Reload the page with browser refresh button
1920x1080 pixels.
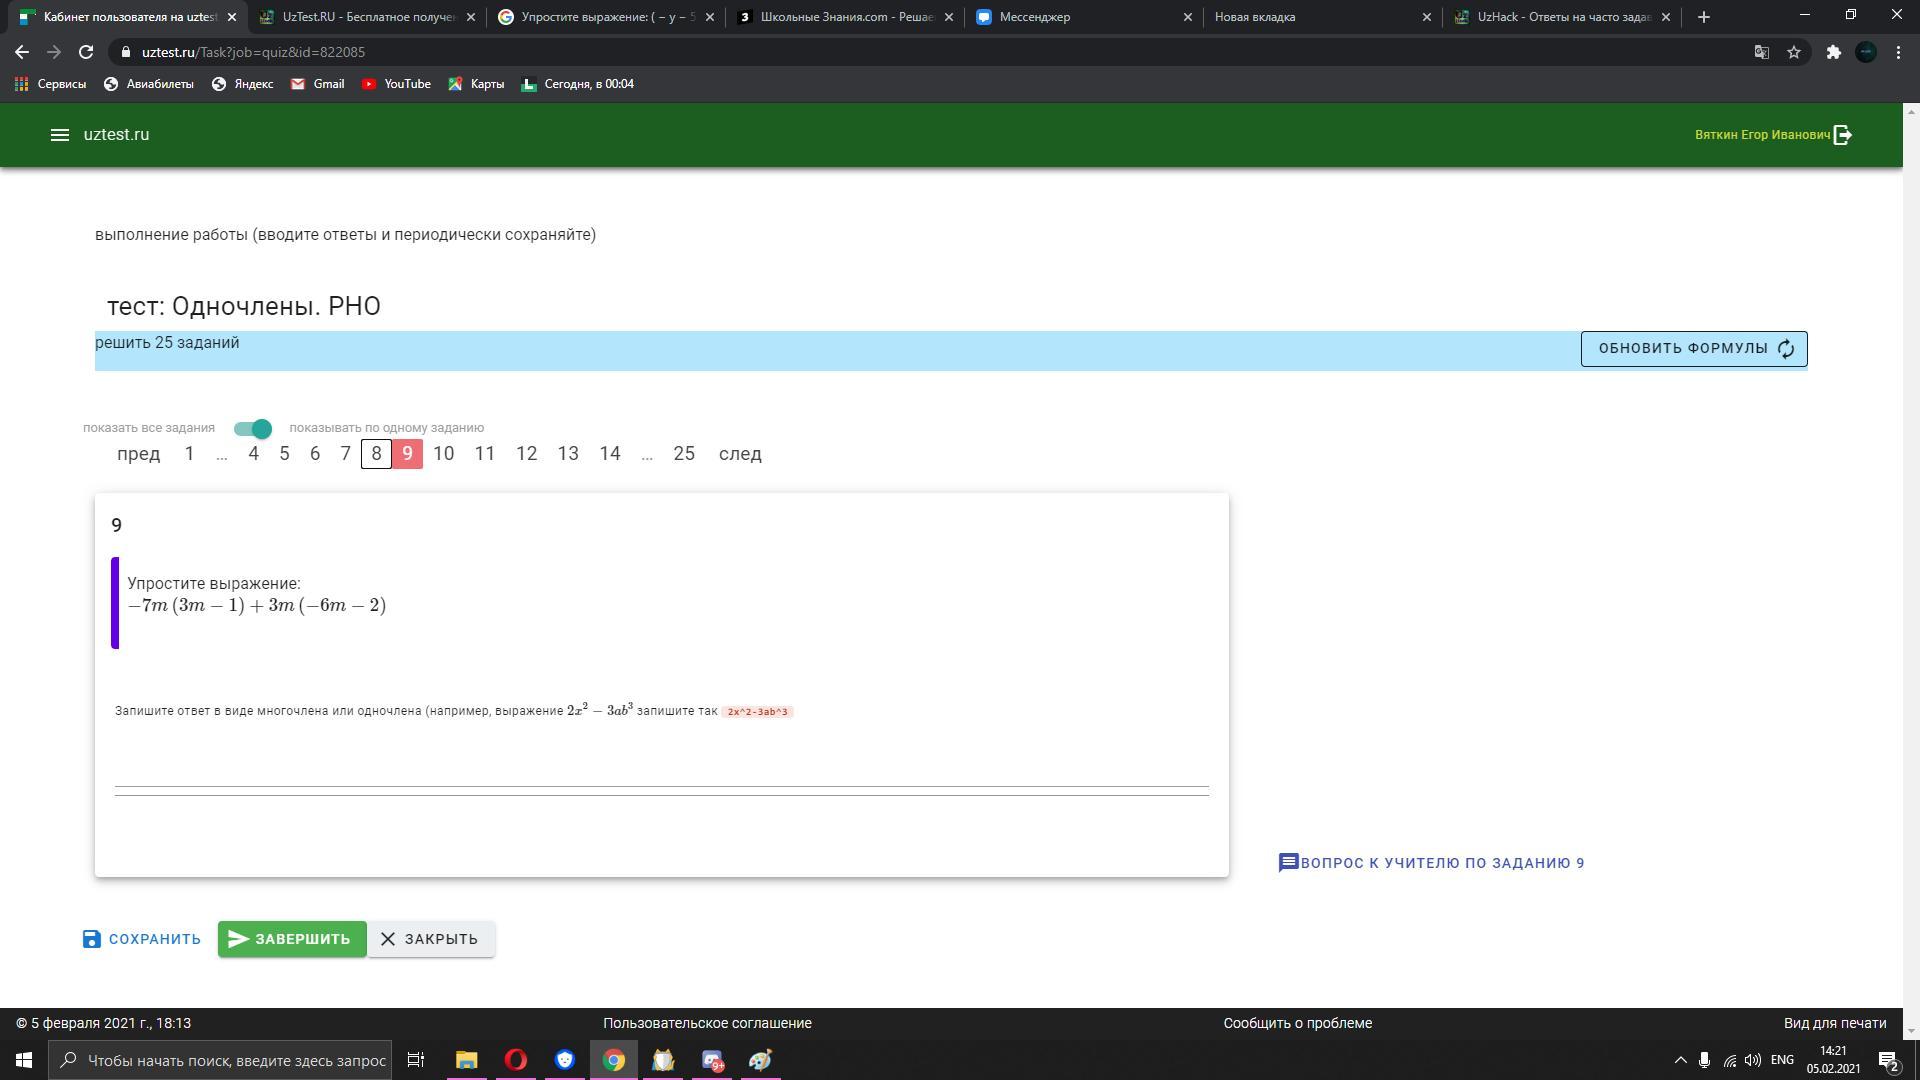[x=86, y=52]
